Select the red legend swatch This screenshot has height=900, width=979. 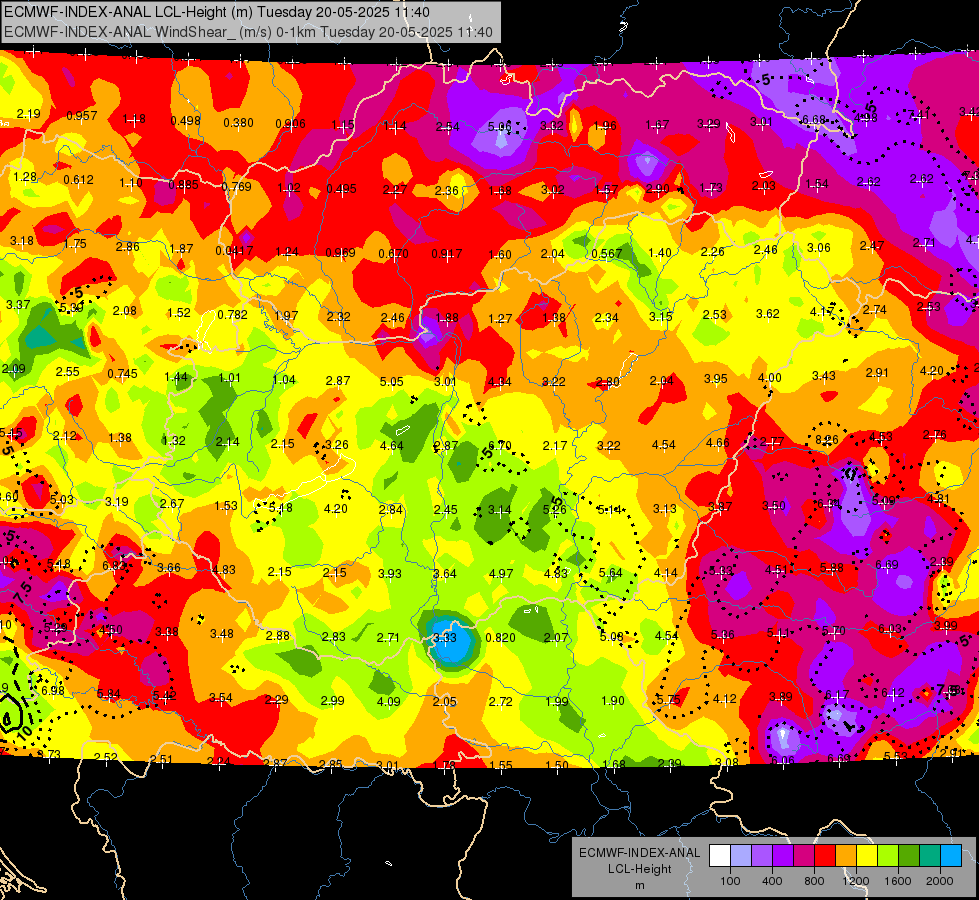(x=825, y=856)
